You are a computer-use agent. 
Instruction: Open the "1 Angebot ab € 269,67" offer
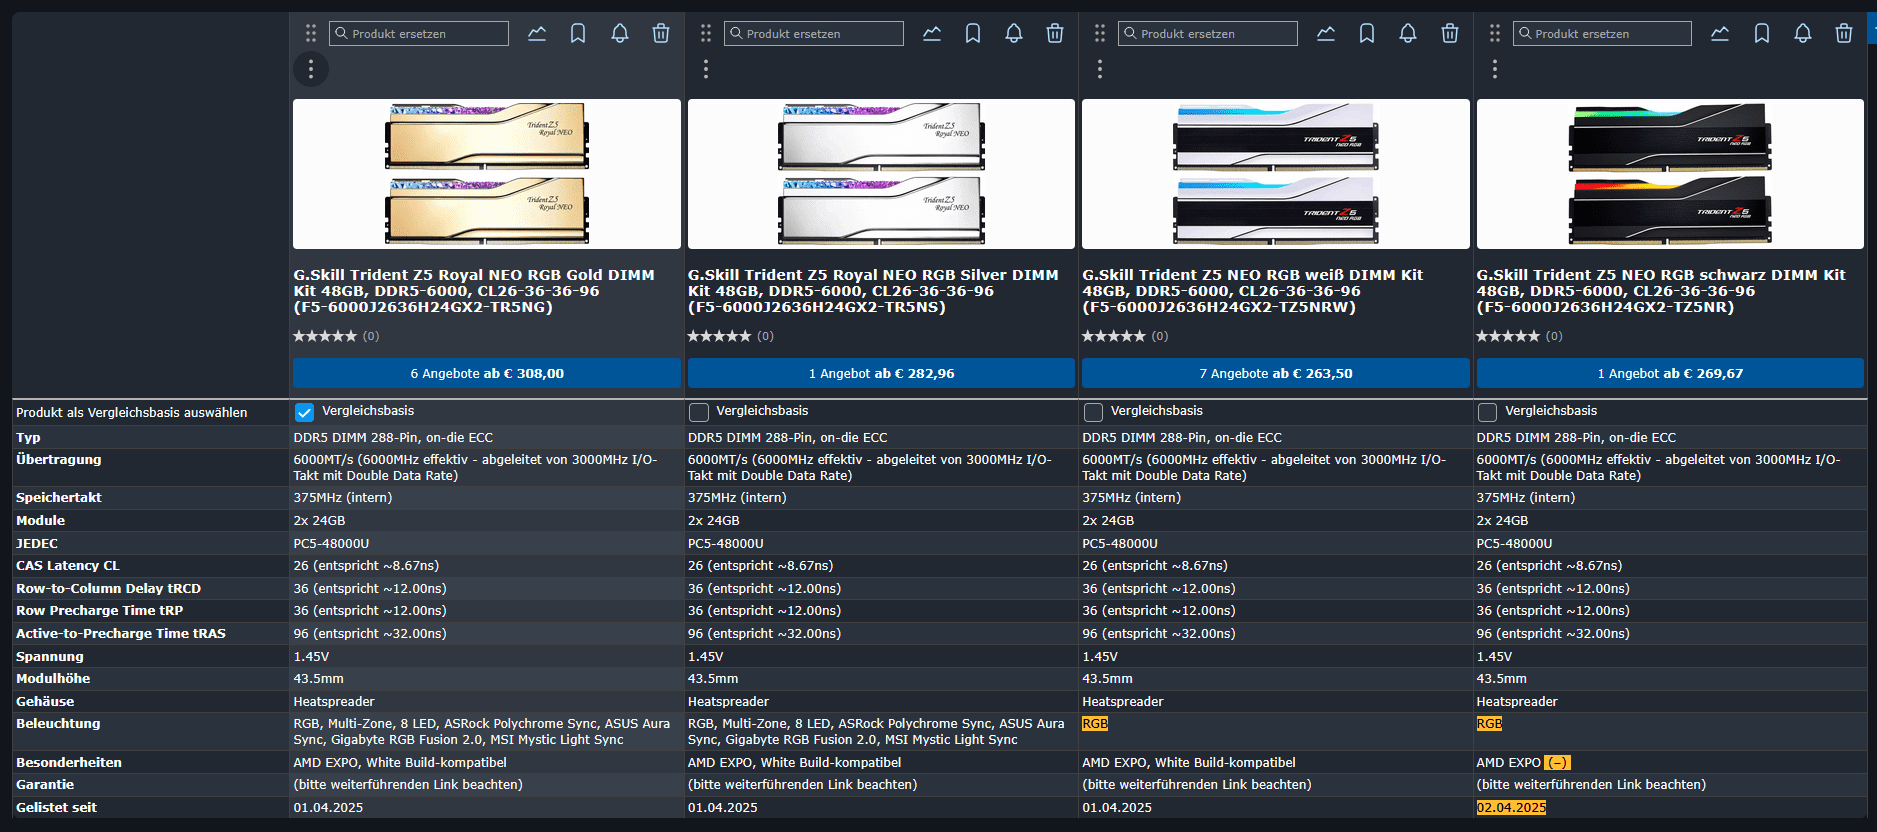(x=1670, y=373)
